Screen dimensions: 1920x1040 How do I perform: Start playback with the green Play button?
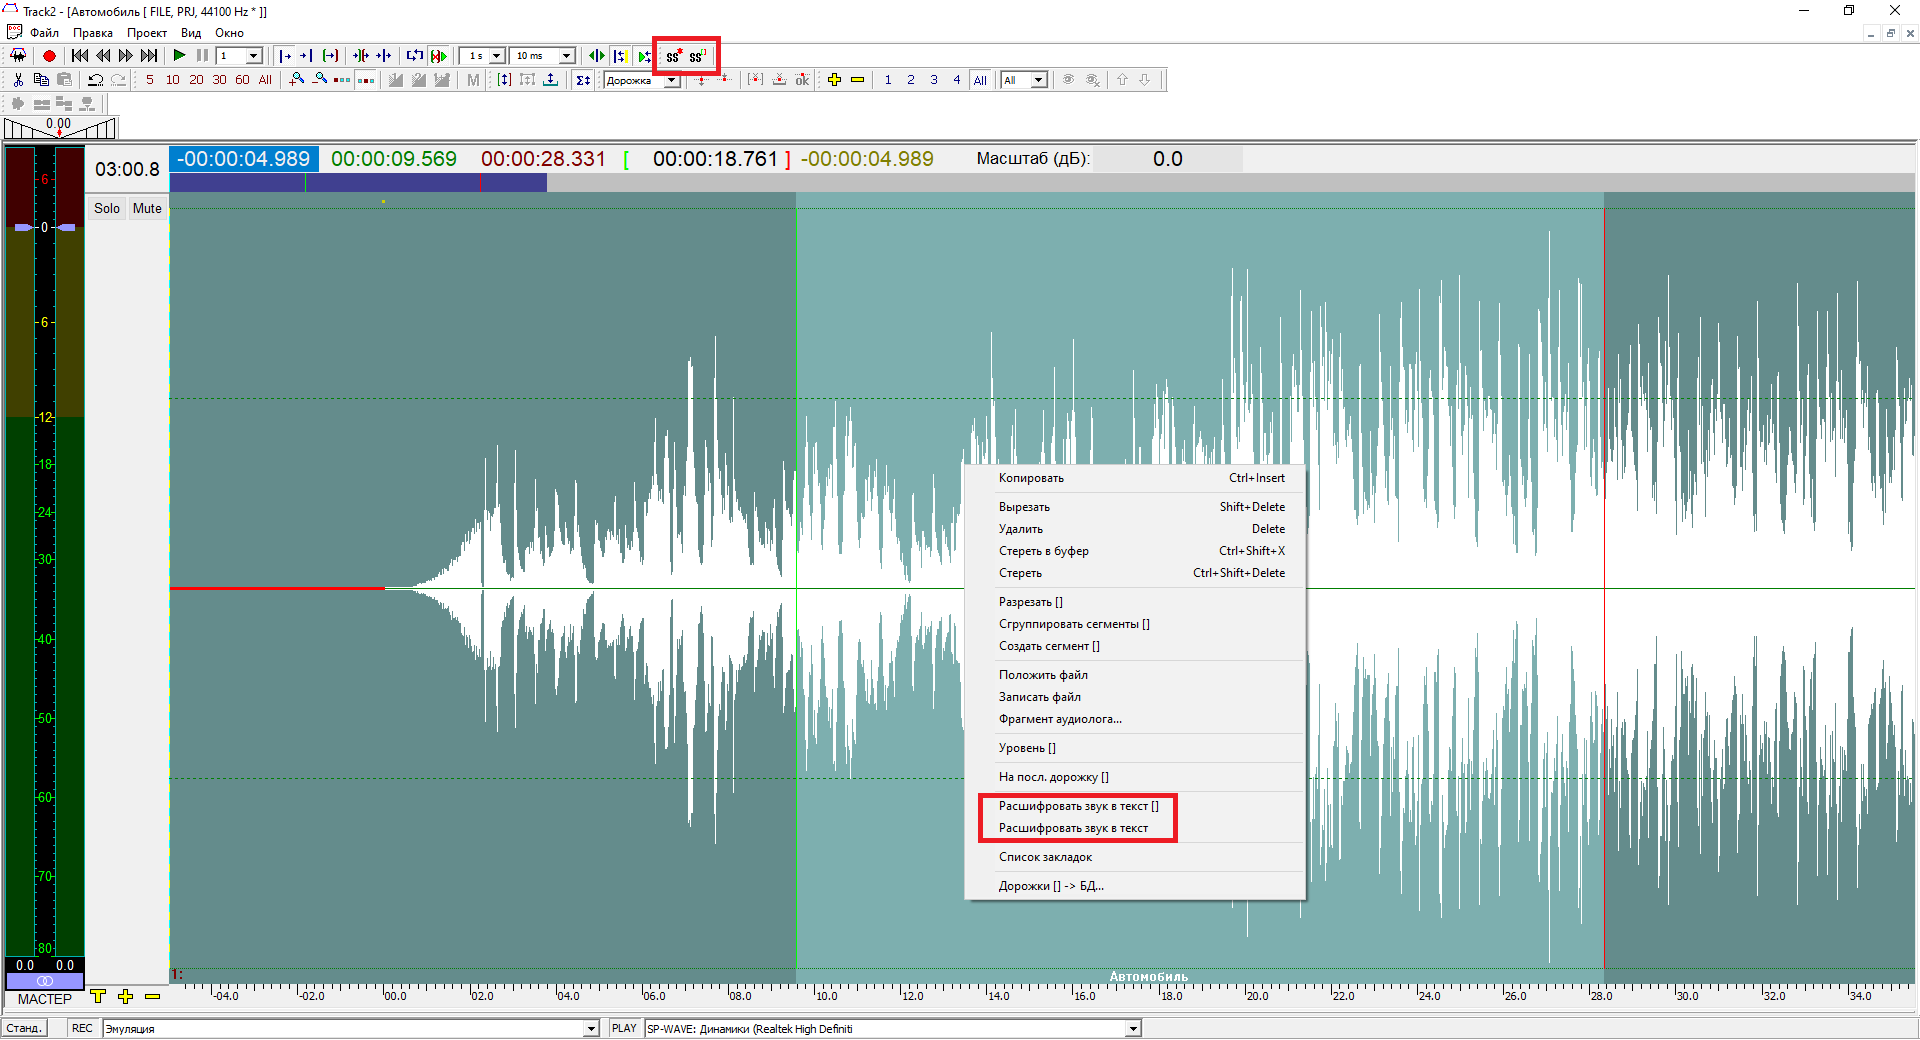click(179, 56)
